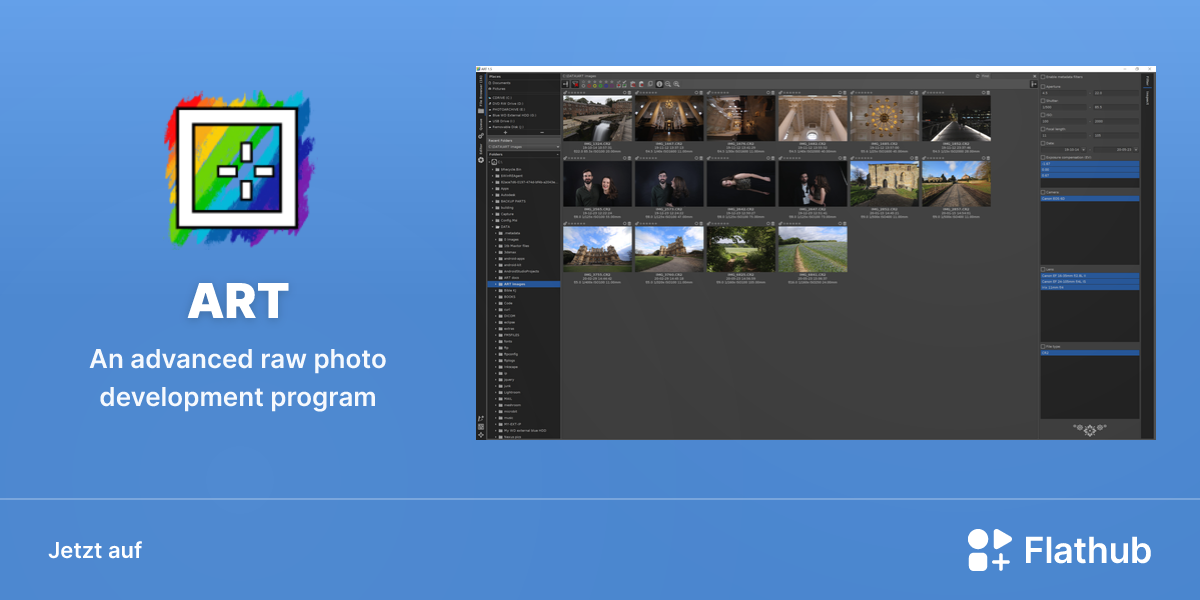The image size is (1200, 600).
Task: Click the red color label filter dot
Action: (x=589, y=85)
